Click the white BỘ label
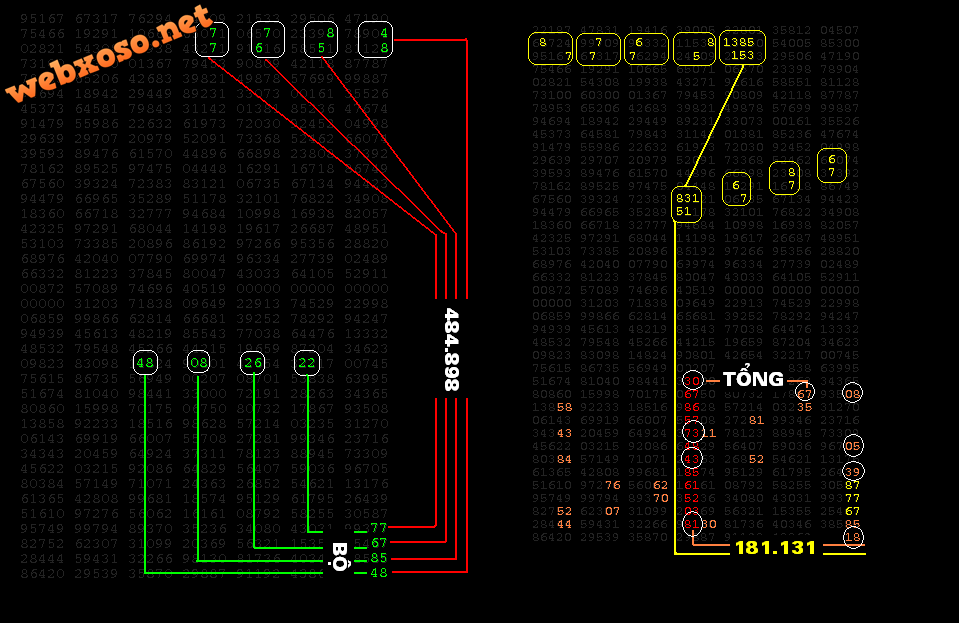The image size is (959, 623). click(x=340, y=556)
